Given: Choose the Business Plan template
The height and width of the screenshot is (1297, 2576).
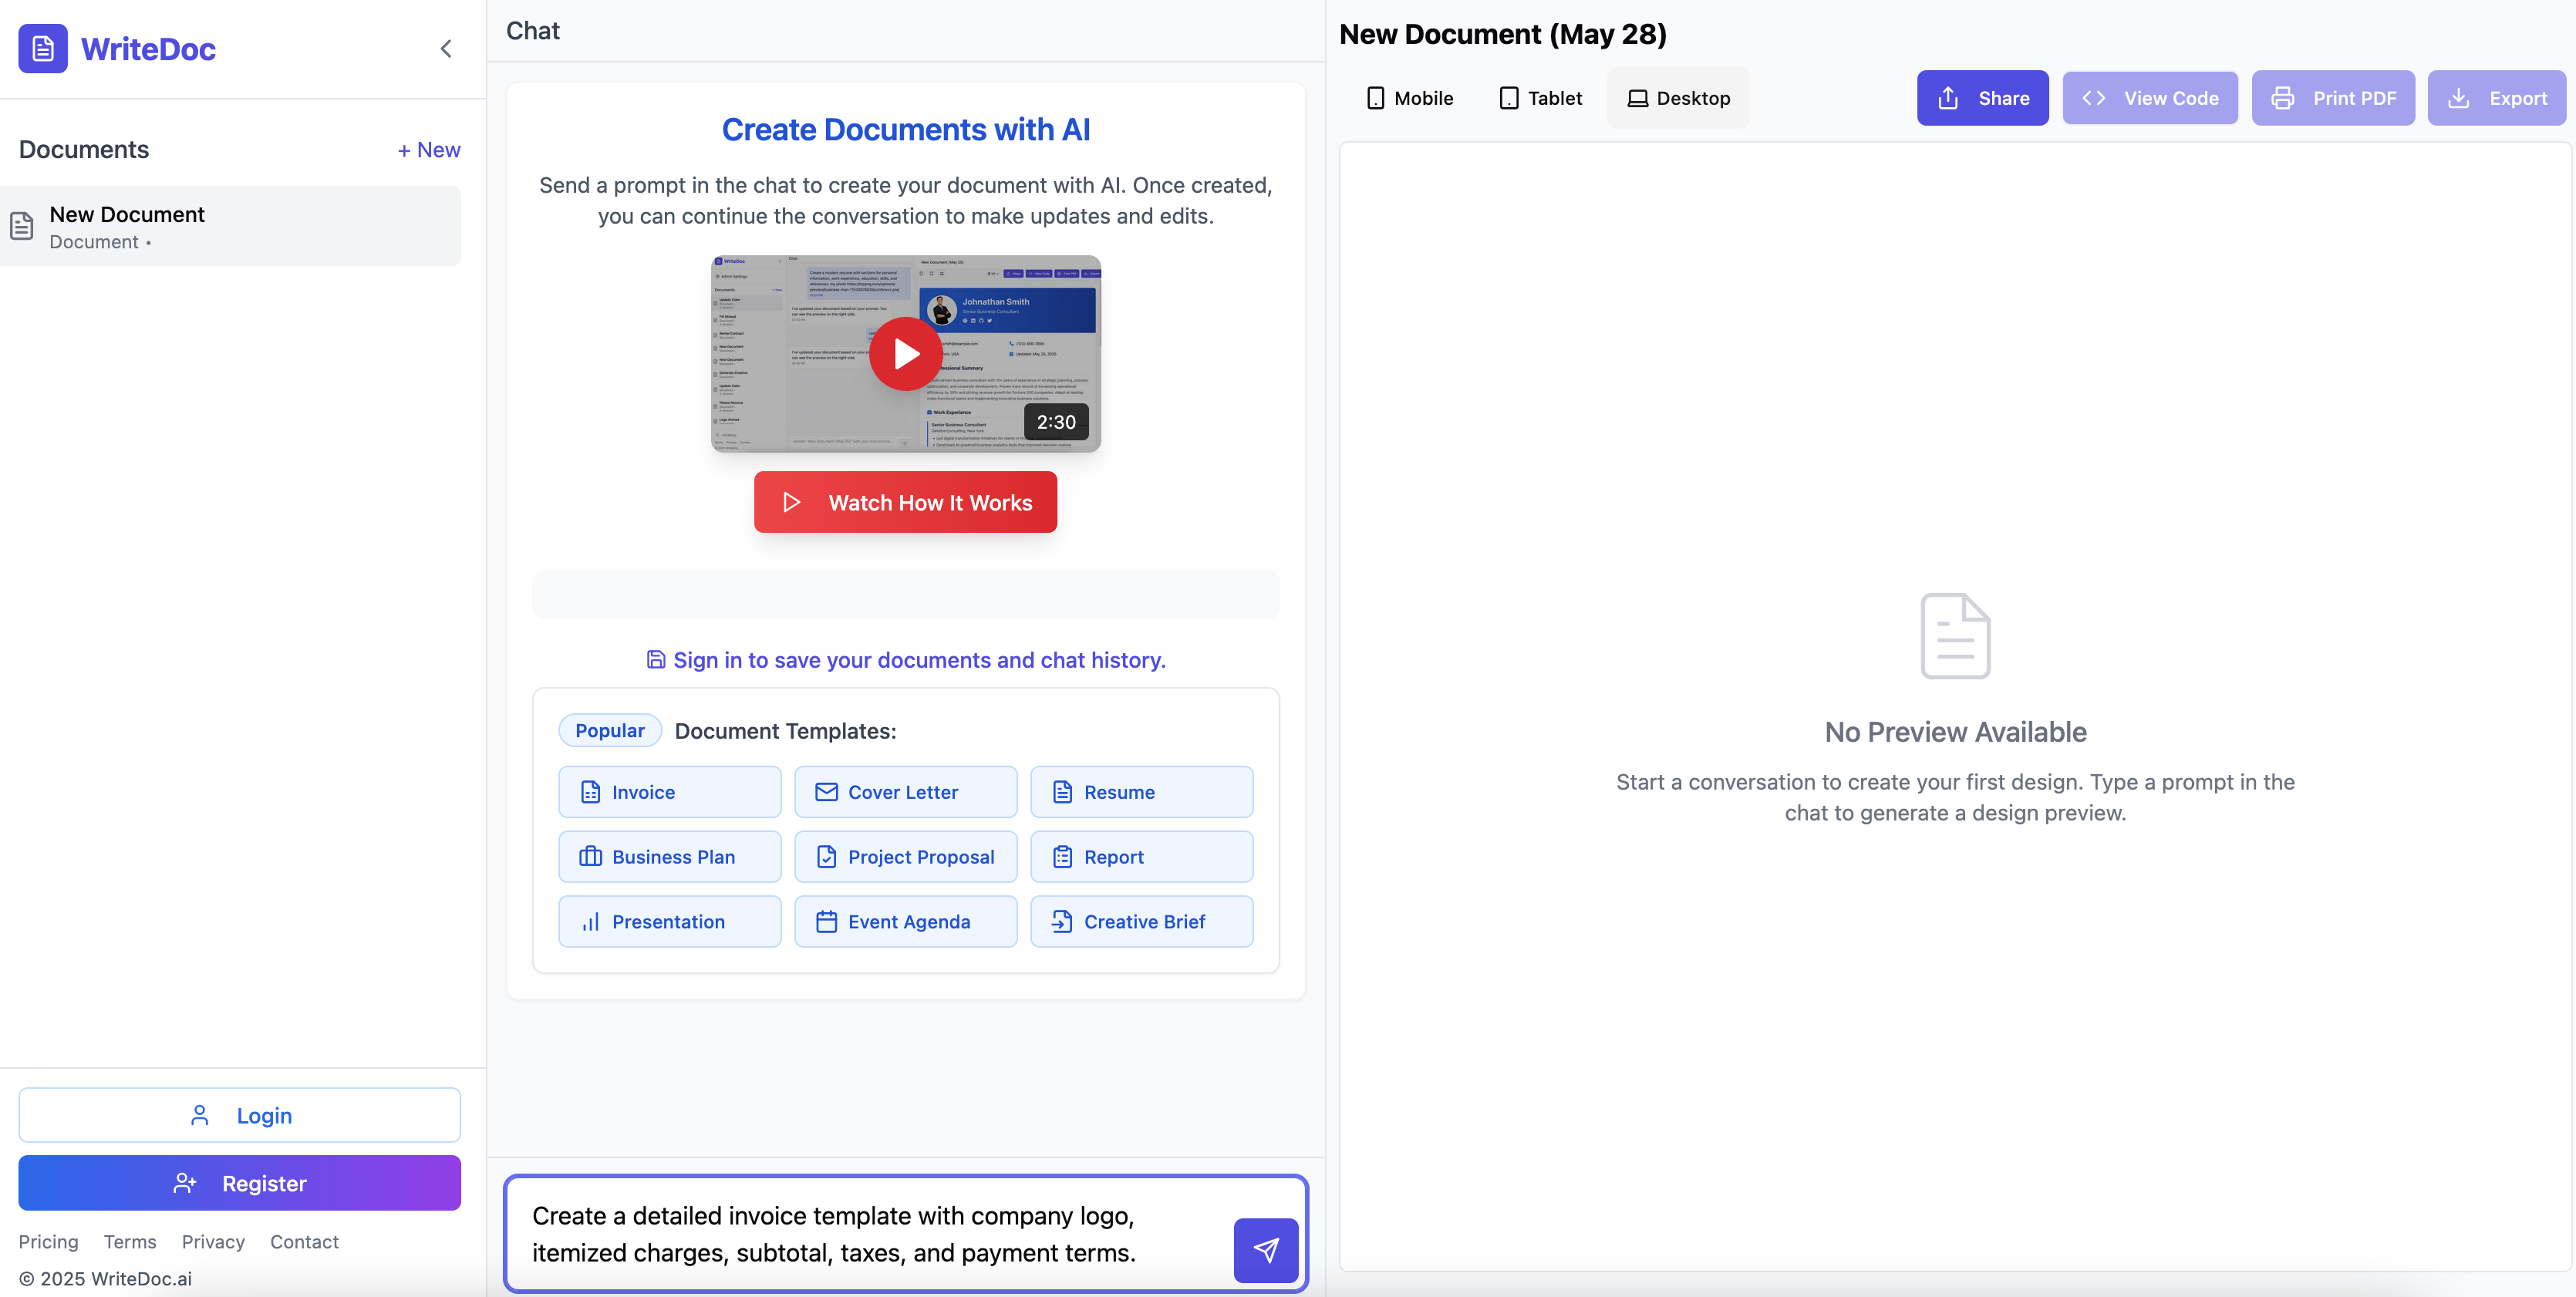Looking at the screenshot, I should tap(669, 857).
